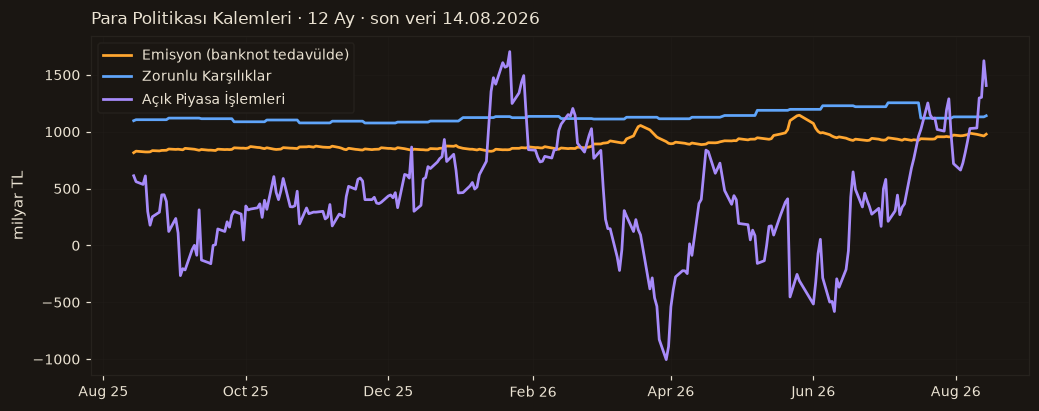Click the Oct 25 x-axis tick label
The height and width of the screenshot is (411, 1039).
click(246, 391)
